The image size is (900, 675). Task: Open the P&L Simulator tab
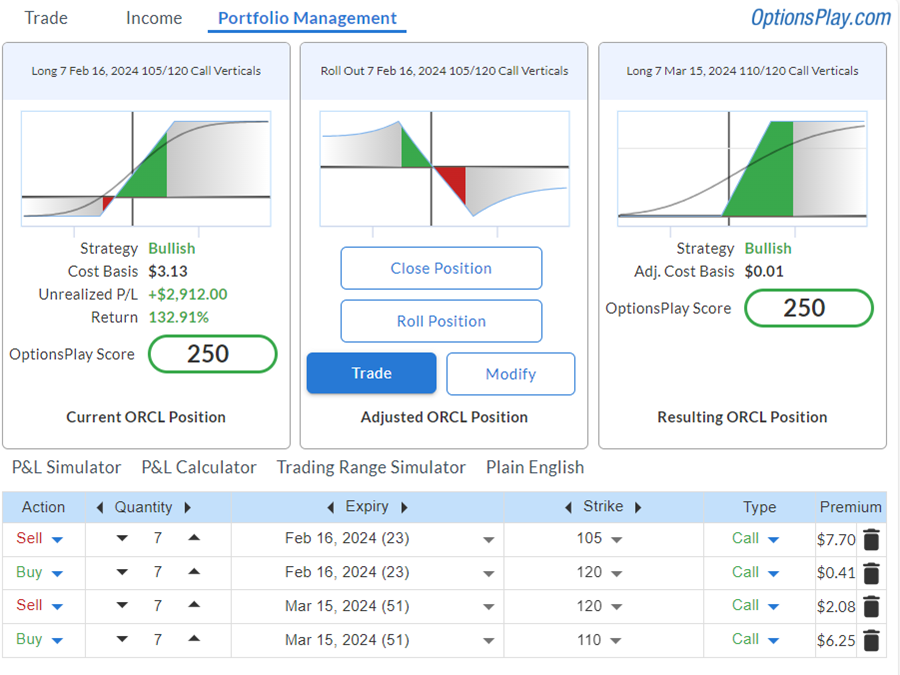click(67, 467)
